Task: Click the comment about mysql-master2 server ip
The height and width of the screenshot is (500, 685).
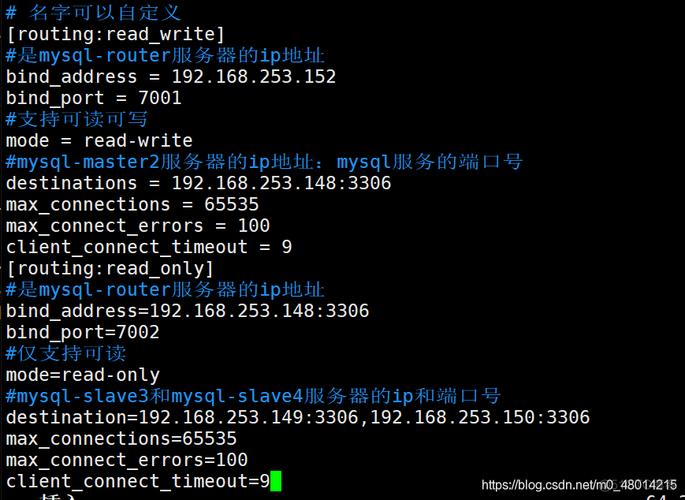Action: pyautogui.click(x=264, y=162)
